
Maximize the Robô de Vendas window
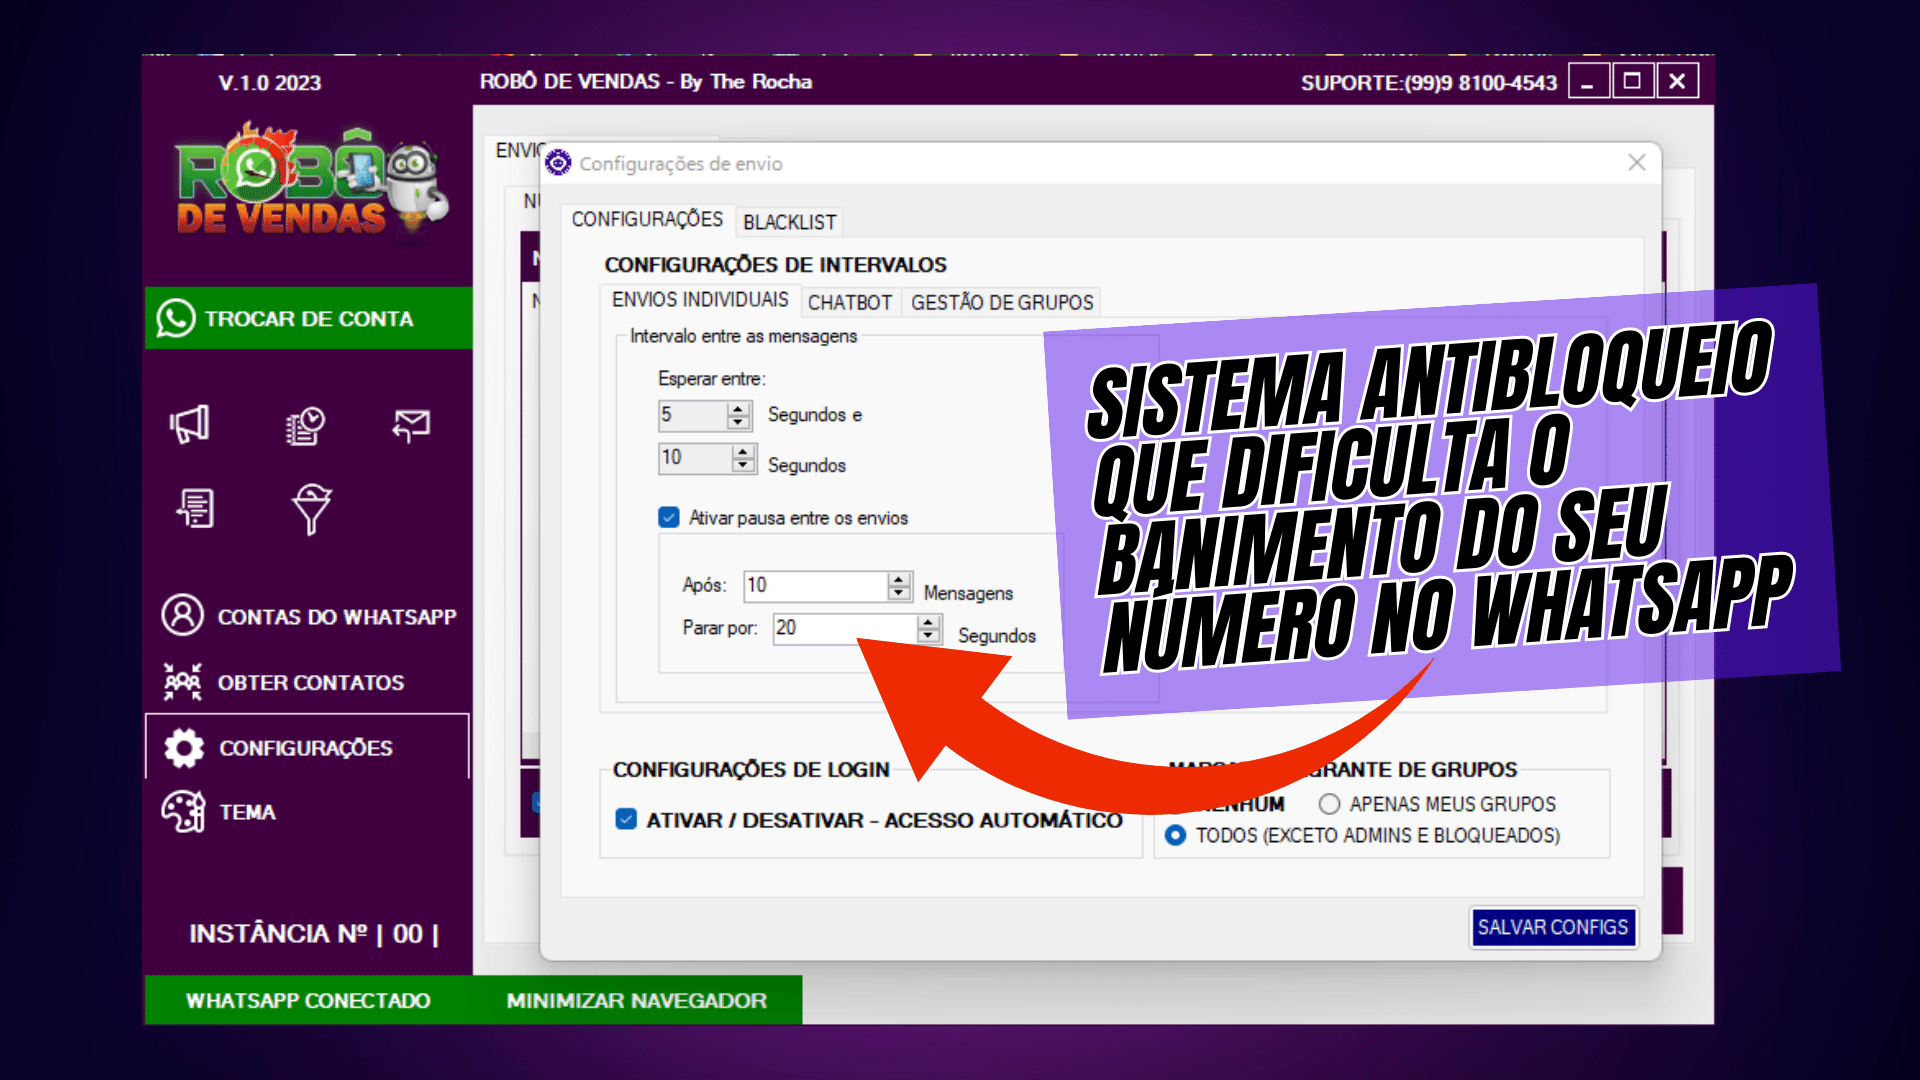[1633, 82]
